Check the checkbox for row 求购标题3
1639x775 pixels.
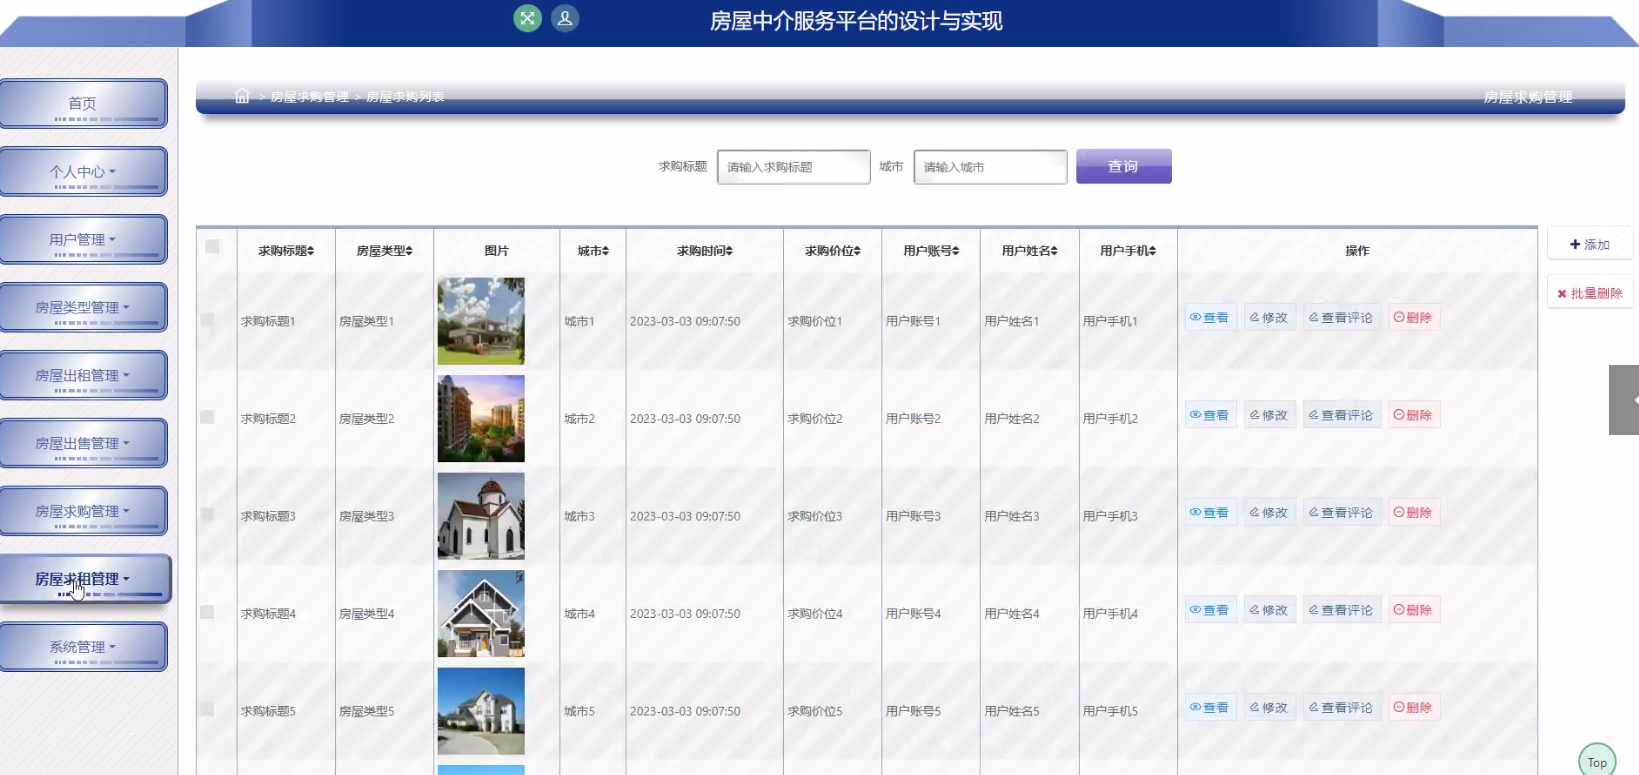pyautogui.click(x=207, y=514)
